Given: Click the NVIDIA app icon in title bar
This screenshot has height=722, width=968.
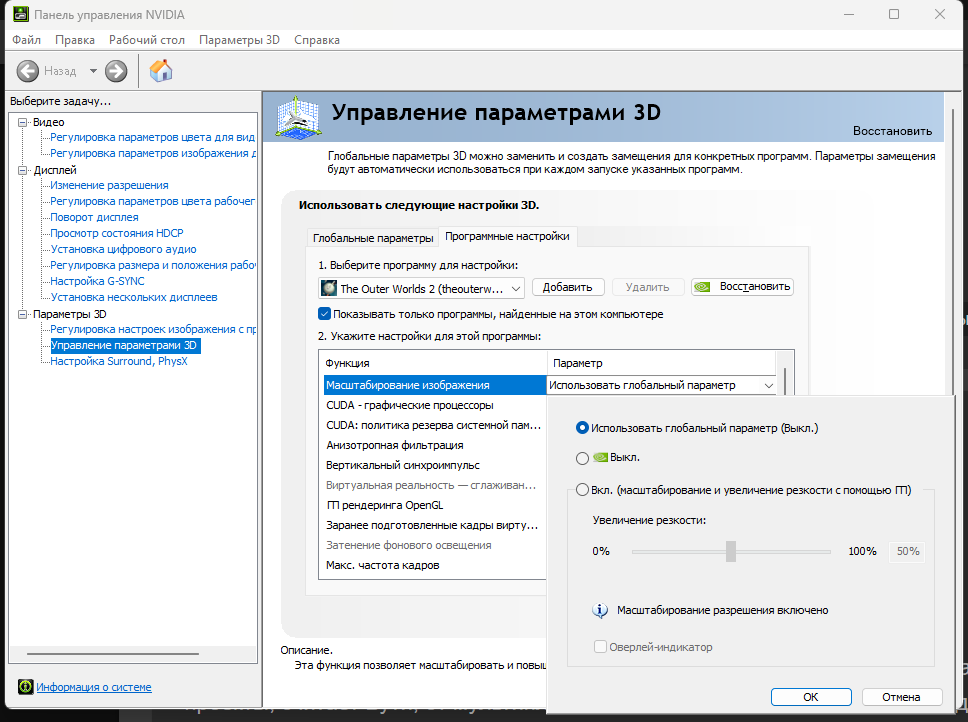Looking at the screenshot, I should tap(20, 14).
